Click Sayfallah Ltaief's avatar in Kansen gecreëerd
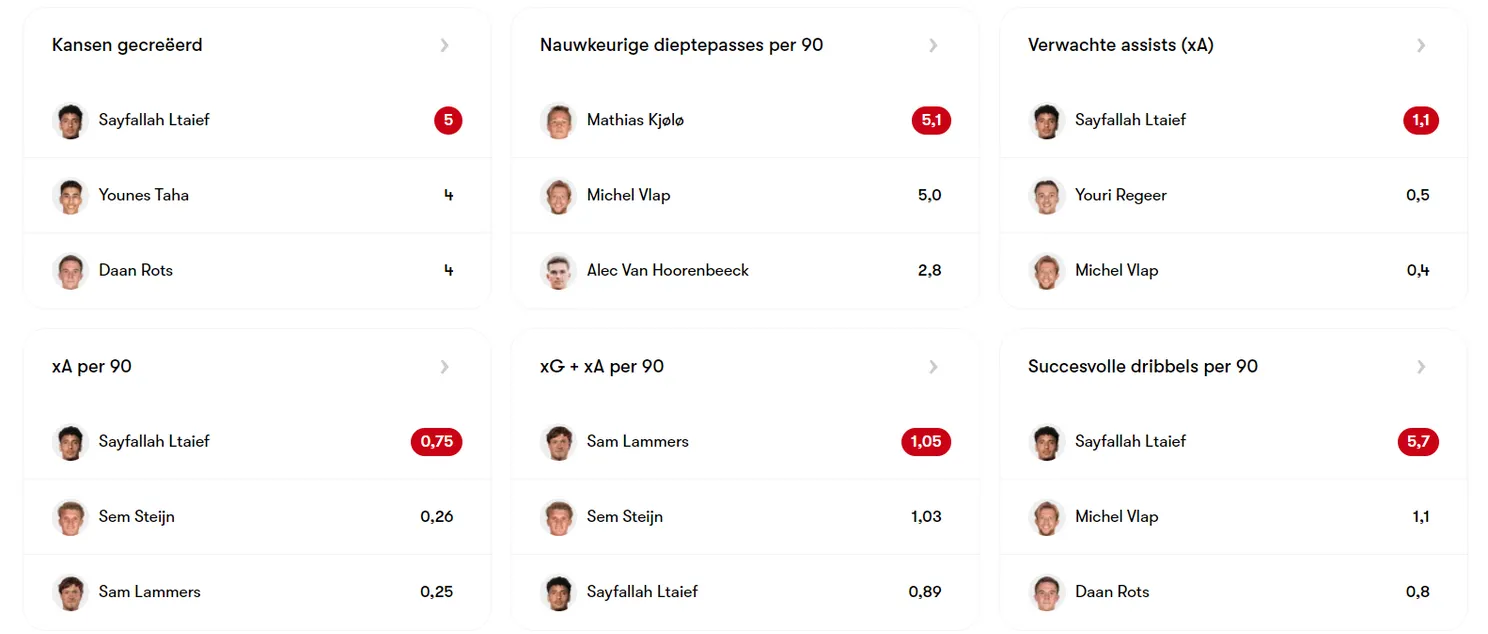This screenshot has width=1488, height=634. pos(70,120)
